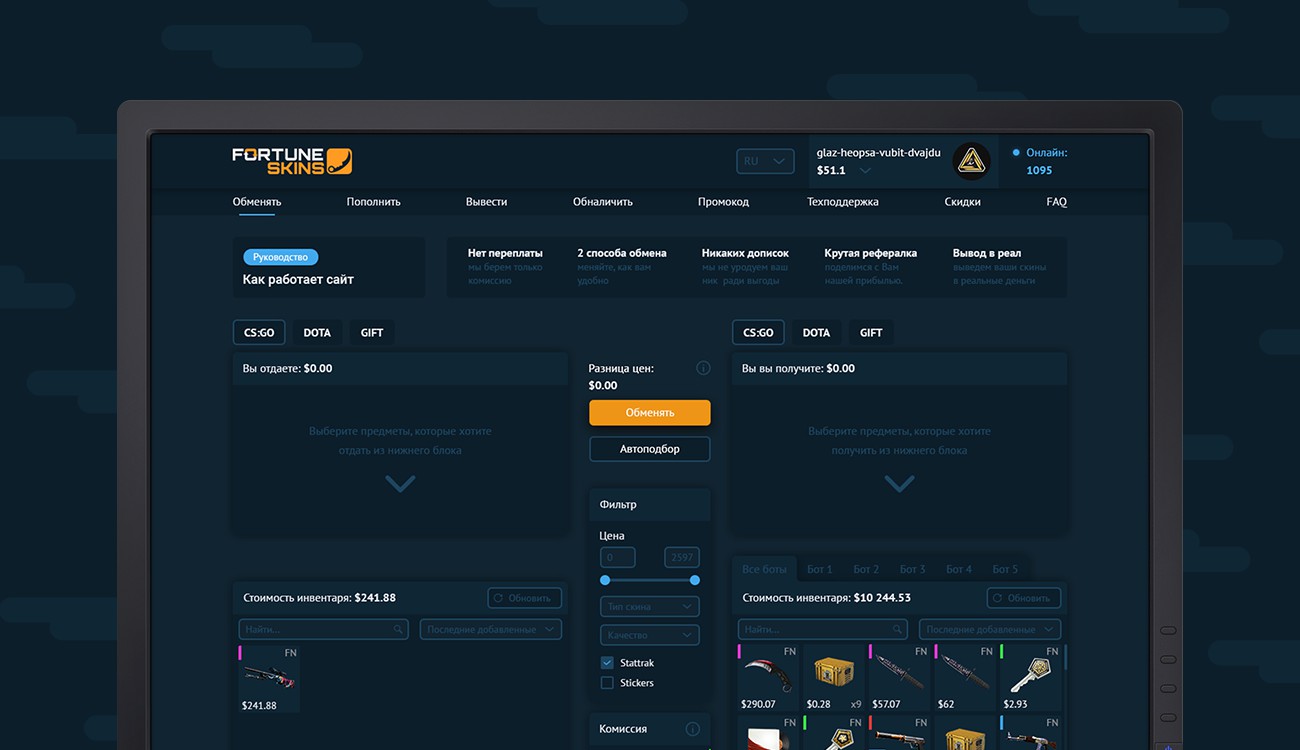Image resolution: width=1300 pixels, height=750 pixels.
Task: Select CS:GO tab above Вы отдаете
Action: (x=259, y=333)
